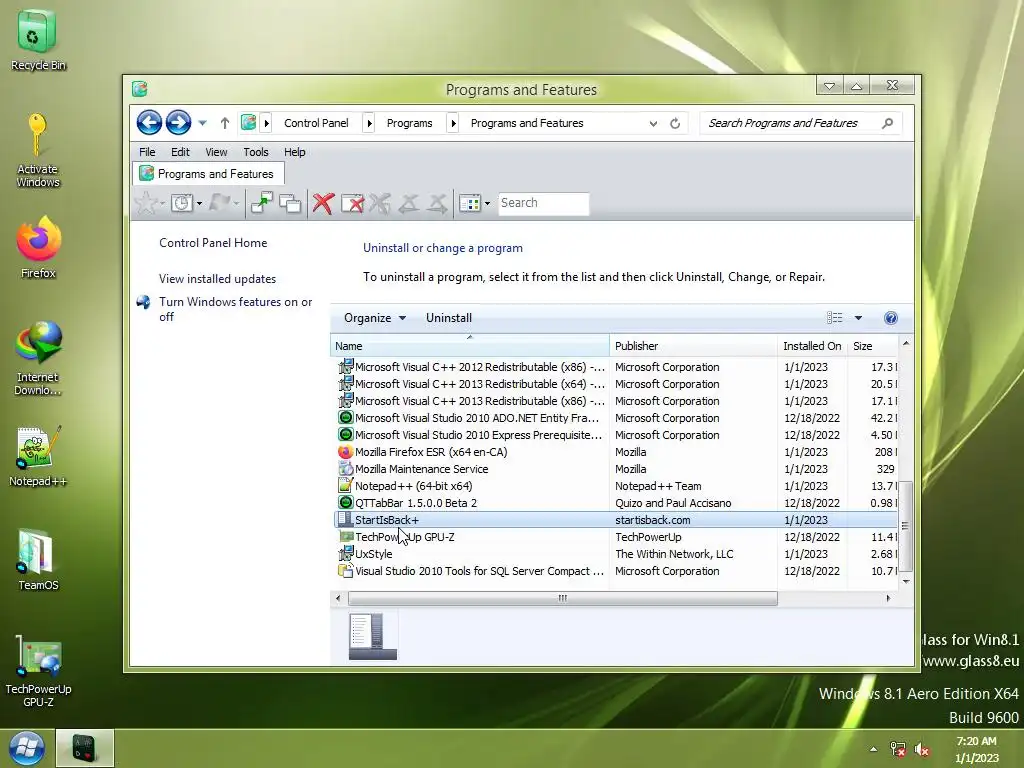This screenshot has width=1024, height=768.
Task: Open the address bar history dropdown
Action: [x=653, y=123]
